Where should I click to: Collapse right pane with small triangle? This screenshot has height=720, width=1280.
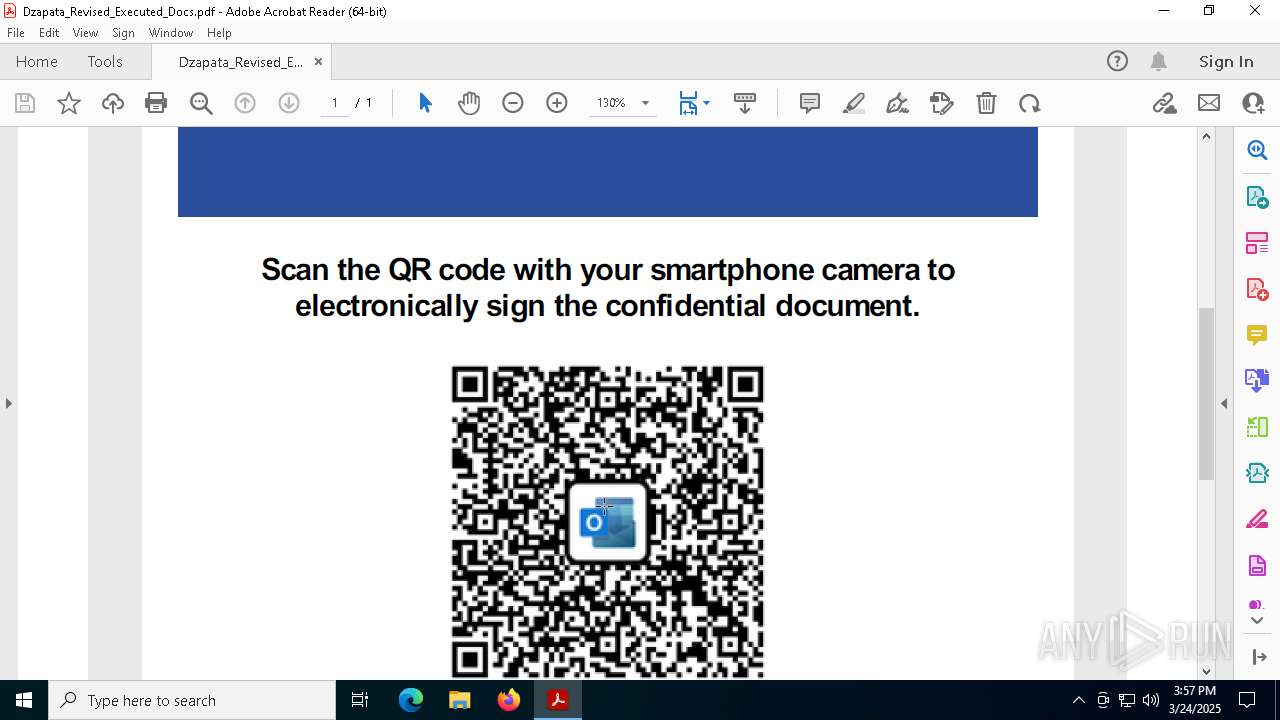click(x=1224, y=403)
